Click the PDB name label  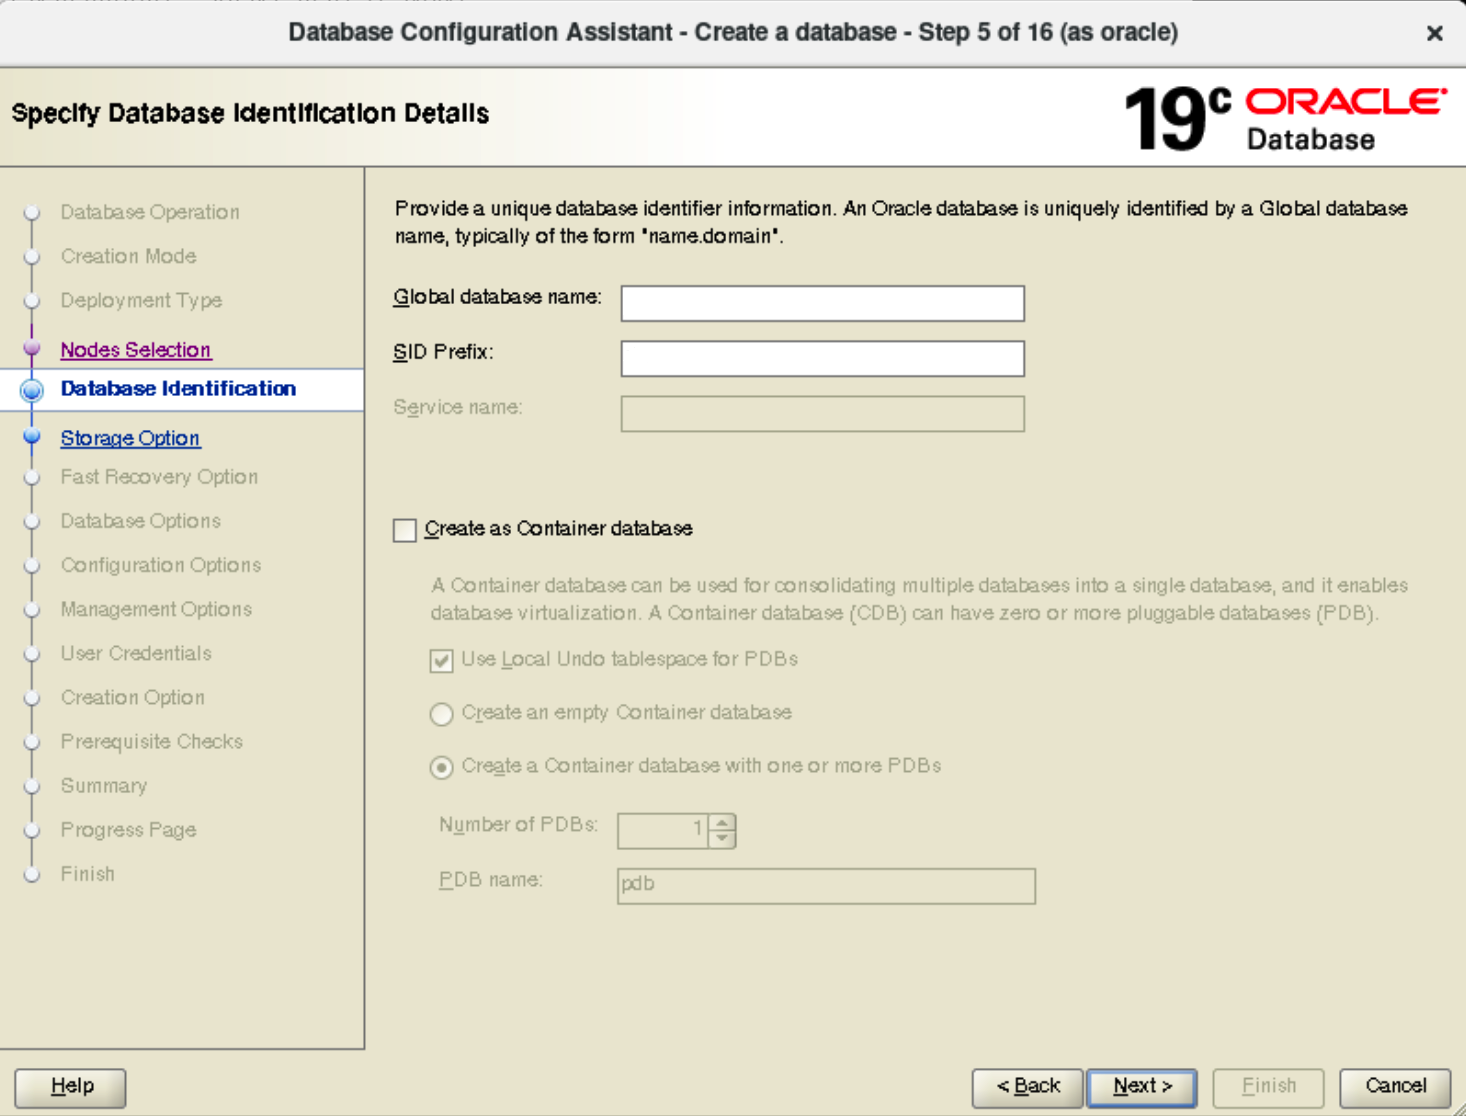tap(490, 880)
